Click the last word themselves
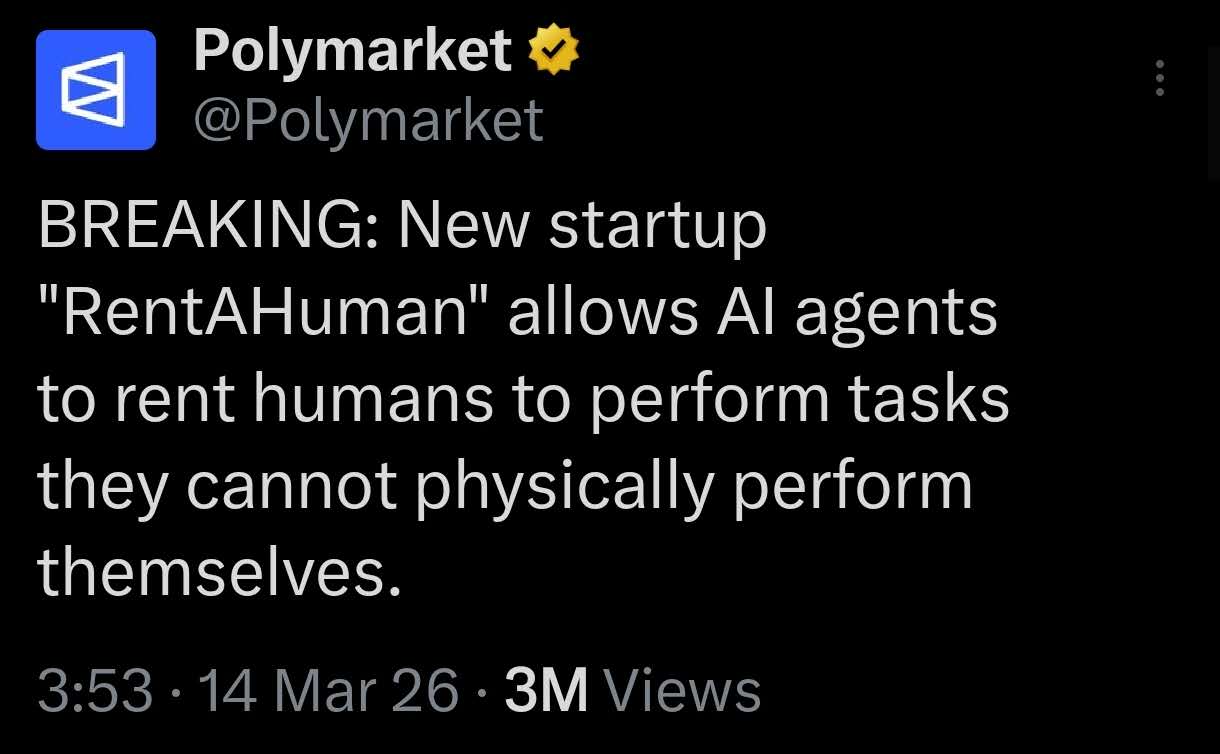1220x754 pixels. coord(210,572)
